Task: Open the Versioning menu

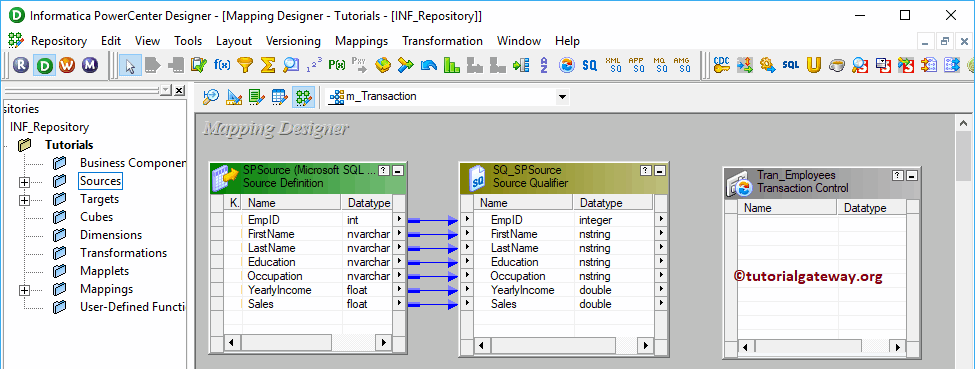Action: click(x=293, y=41)
